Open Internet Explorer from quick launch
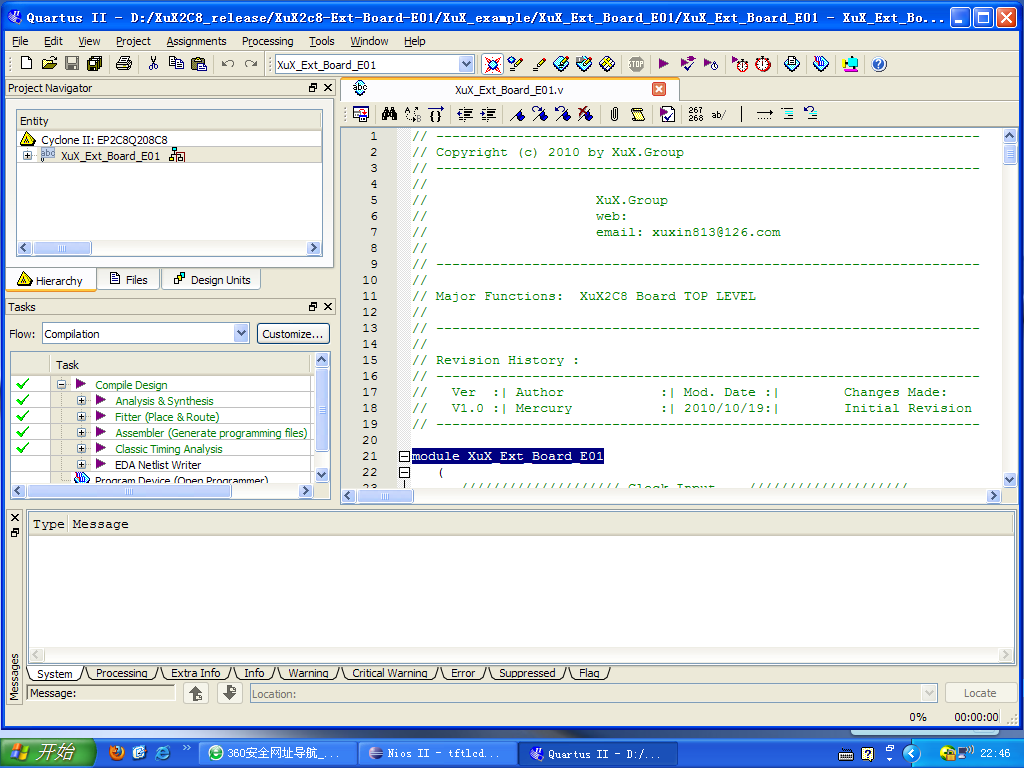The image size is (1024, 768). point(162,752)
